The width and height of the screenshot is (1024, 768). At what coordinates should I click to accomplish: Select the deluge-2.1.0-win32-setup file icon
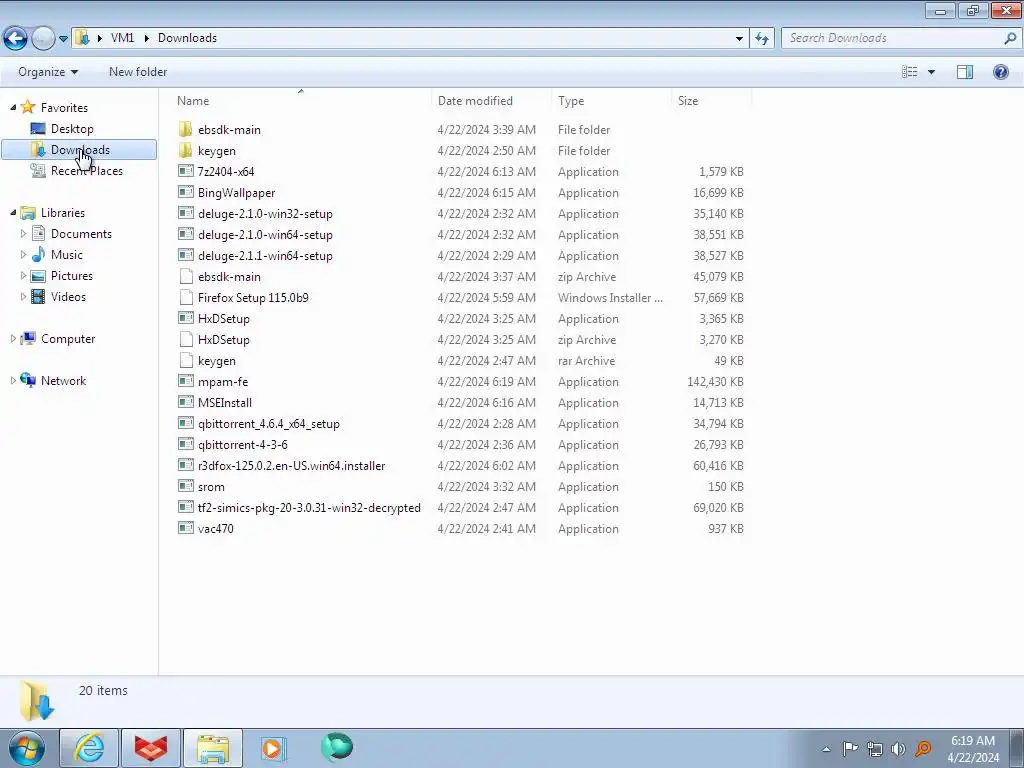click(185, 213)
